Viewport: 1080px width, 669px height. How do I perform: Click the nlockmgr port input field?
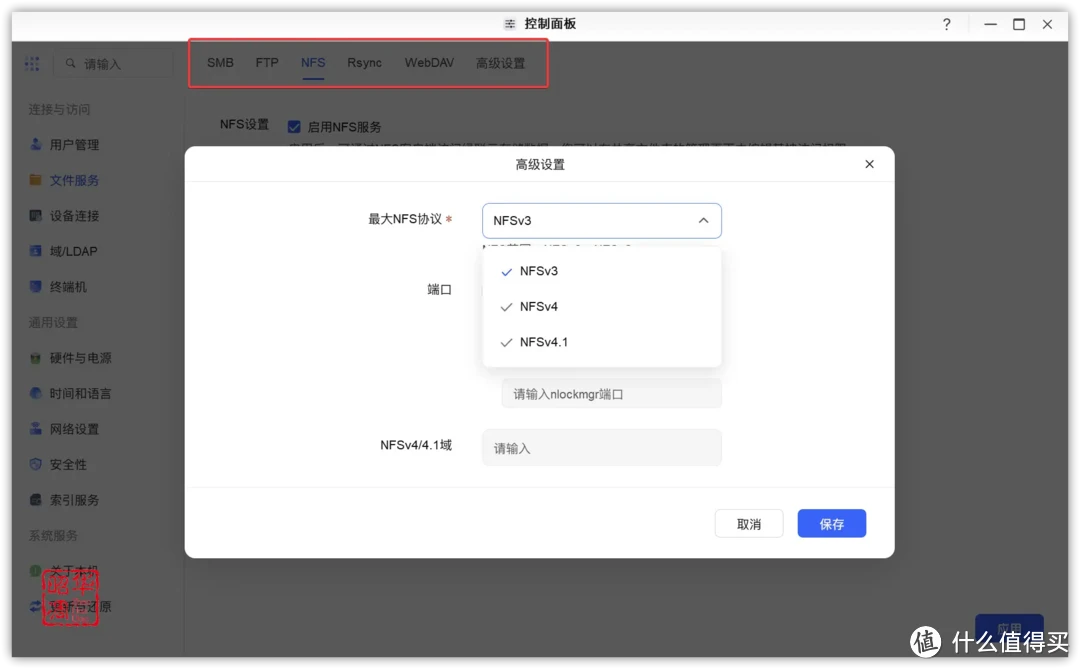click(610, 393)
